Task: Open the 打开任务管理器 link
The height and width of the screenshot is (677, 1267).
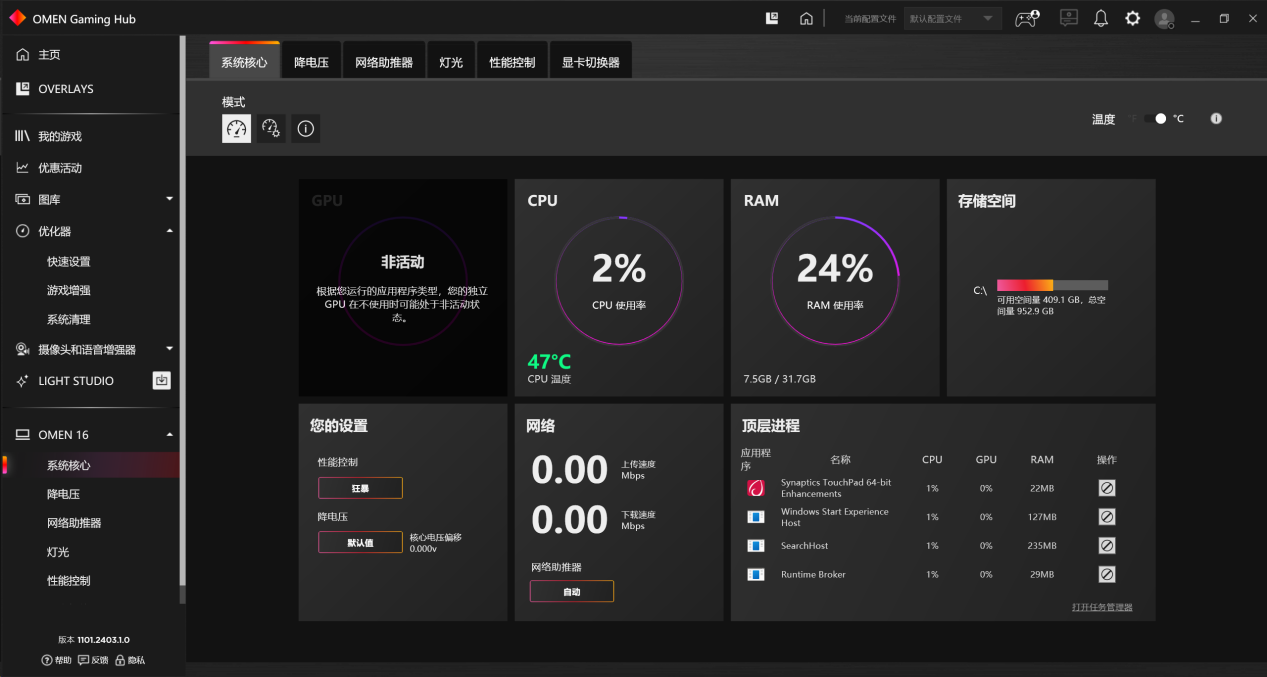Action: point(1102,607)
